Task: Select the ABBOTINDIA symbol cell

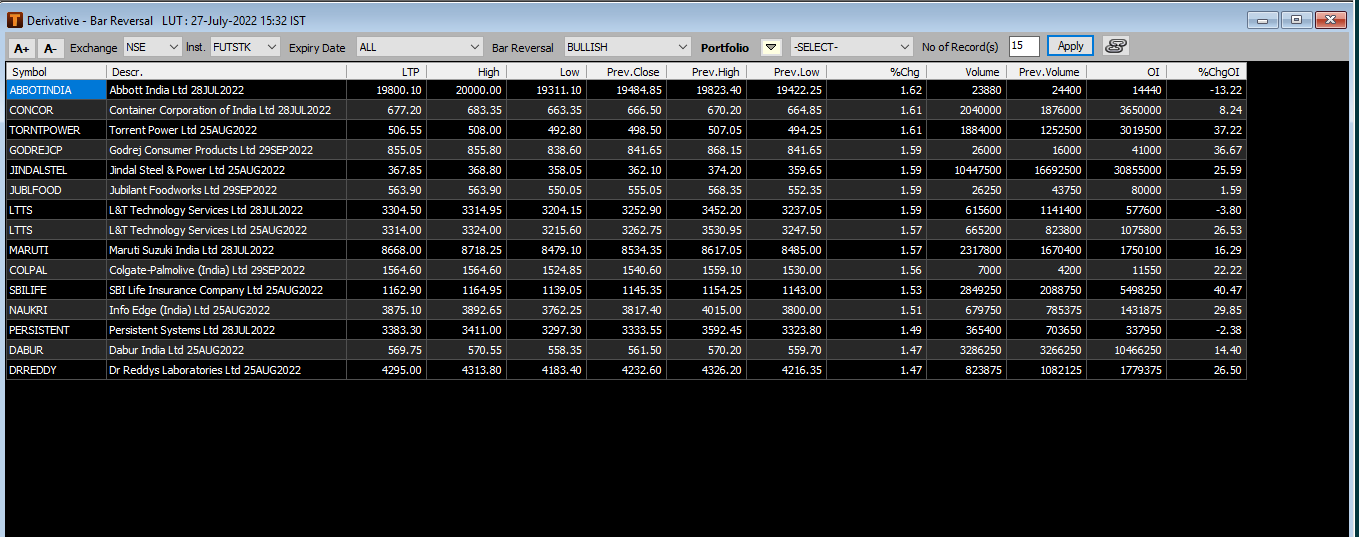Action: coord(56,90)
